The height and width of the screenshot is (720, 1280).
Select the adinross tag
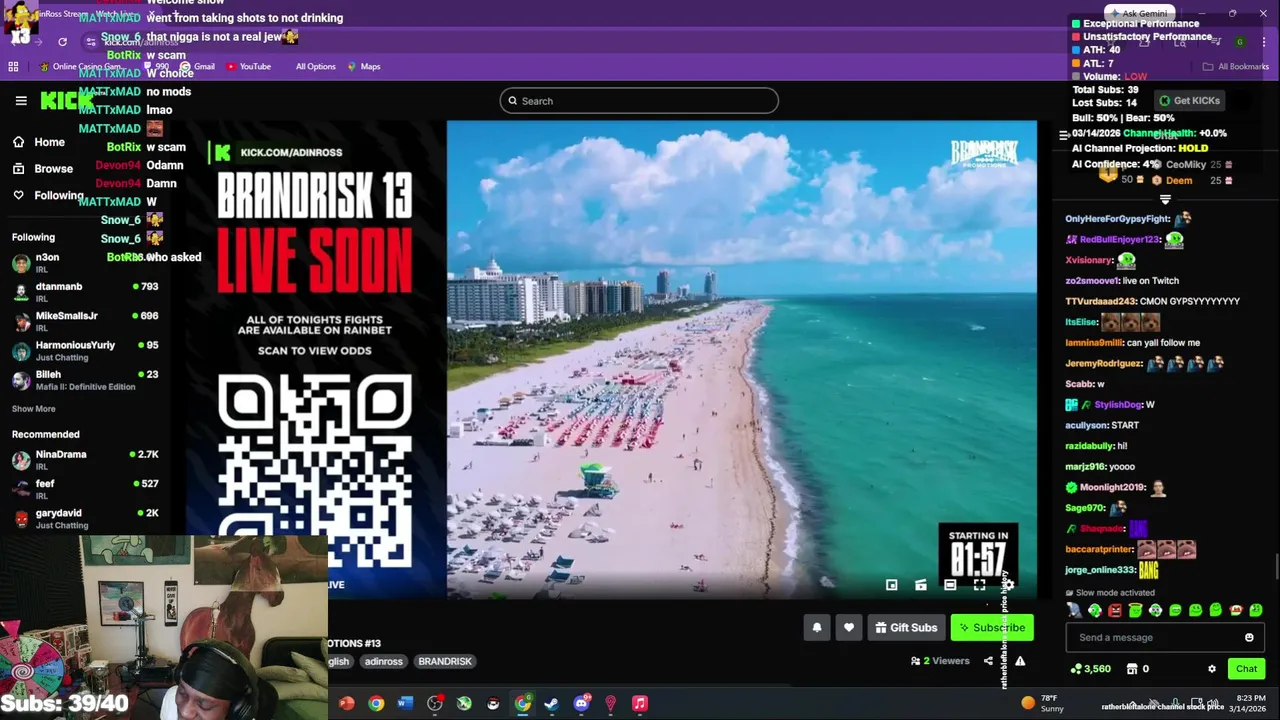tap(384, 662)
